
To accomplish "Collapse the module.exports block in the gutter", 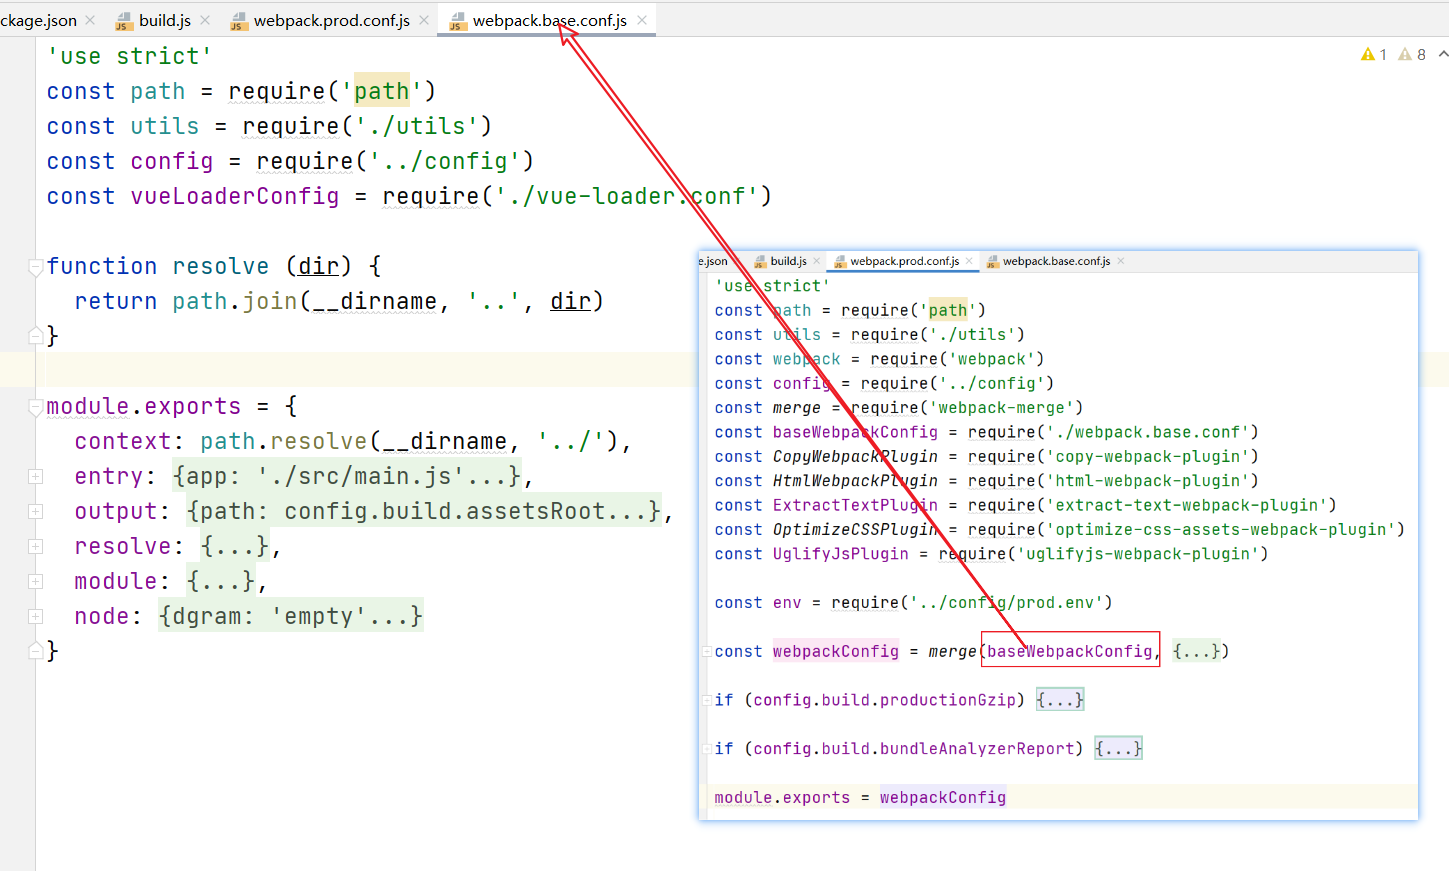I will [35, 407].
